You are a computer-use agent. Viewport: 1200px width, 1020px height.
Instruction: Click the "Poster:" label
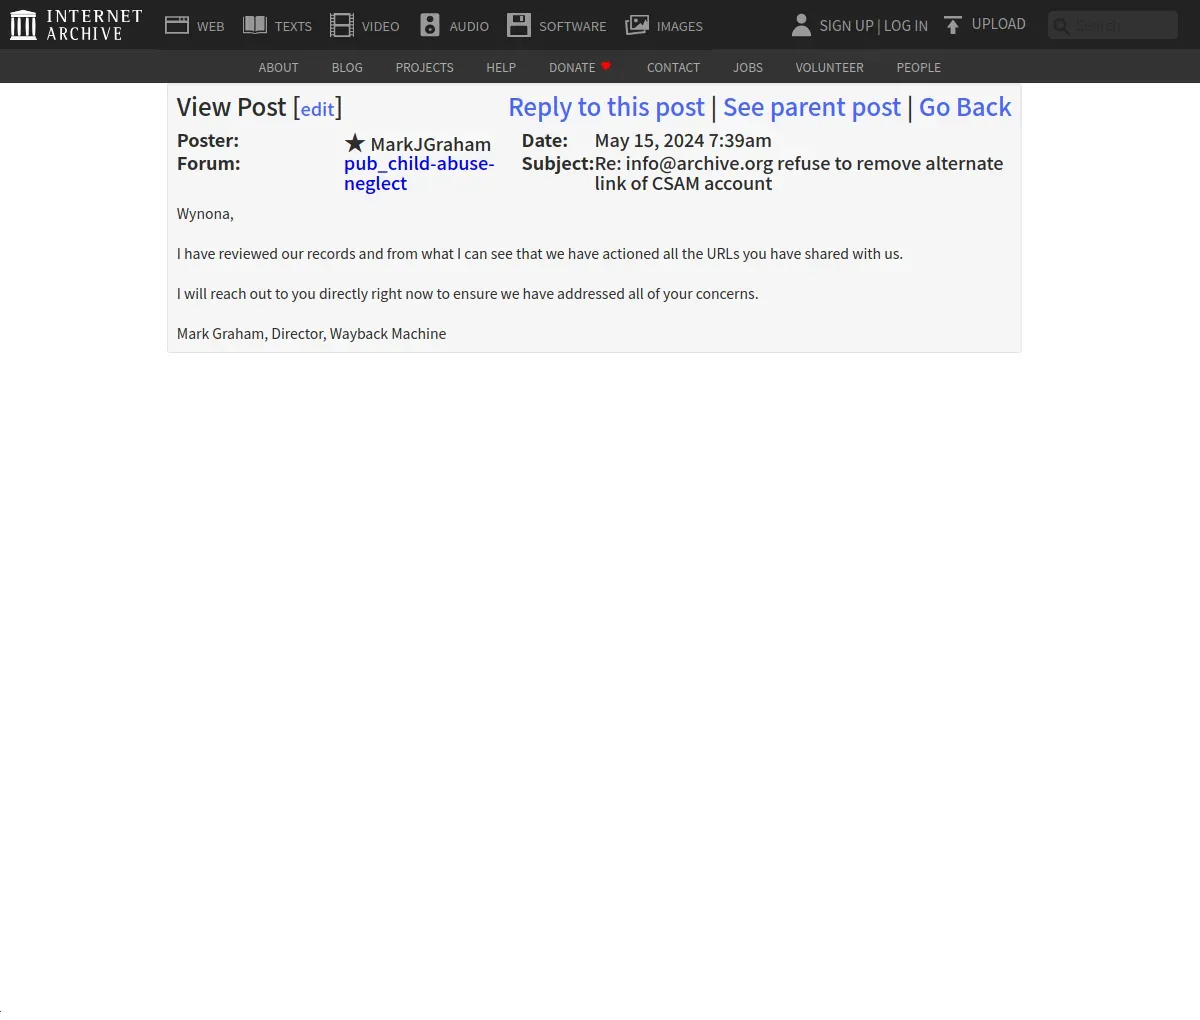[x=208, y=140]
